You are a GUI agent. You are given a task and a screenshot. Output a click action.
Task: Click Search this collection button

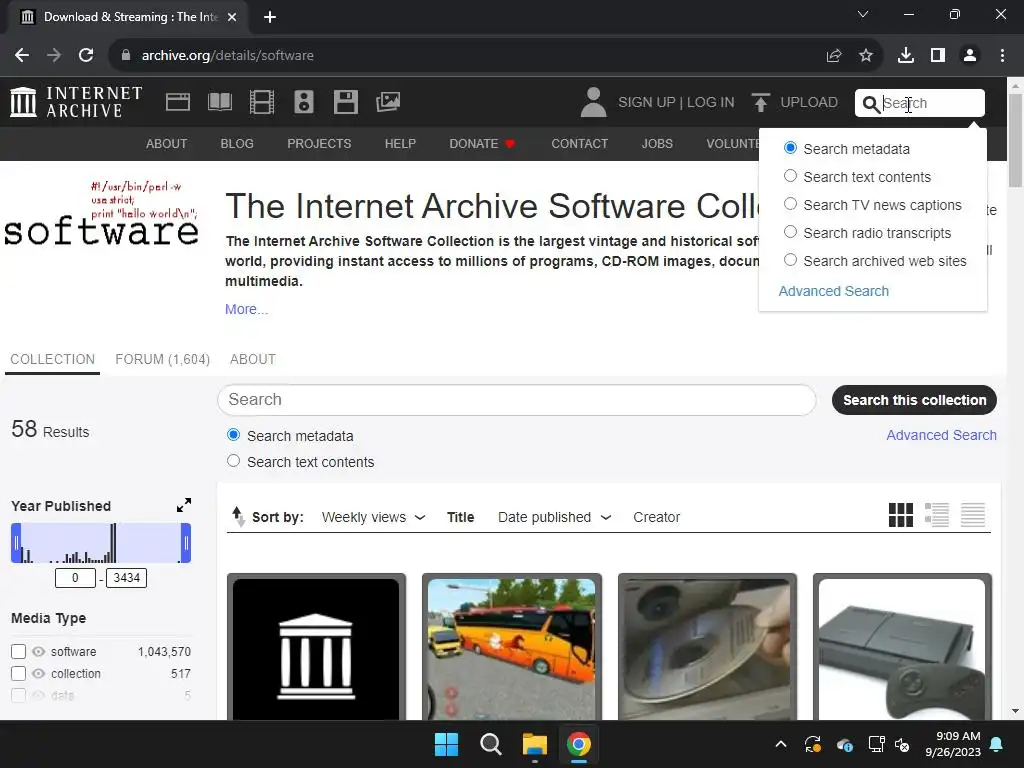coord(914,400)
